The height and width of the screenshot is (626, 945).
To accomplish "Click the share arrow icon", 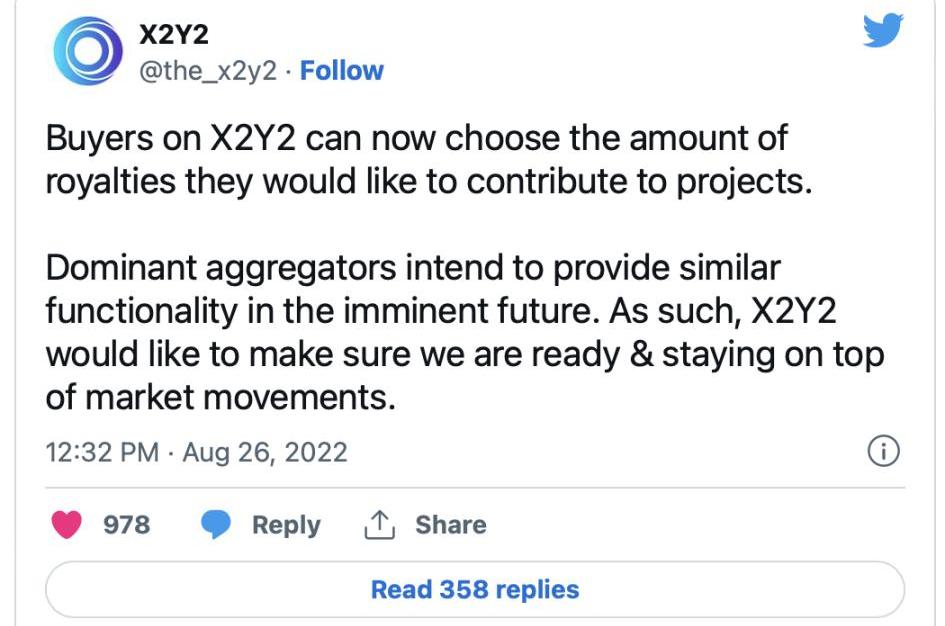I will point(379,525).
